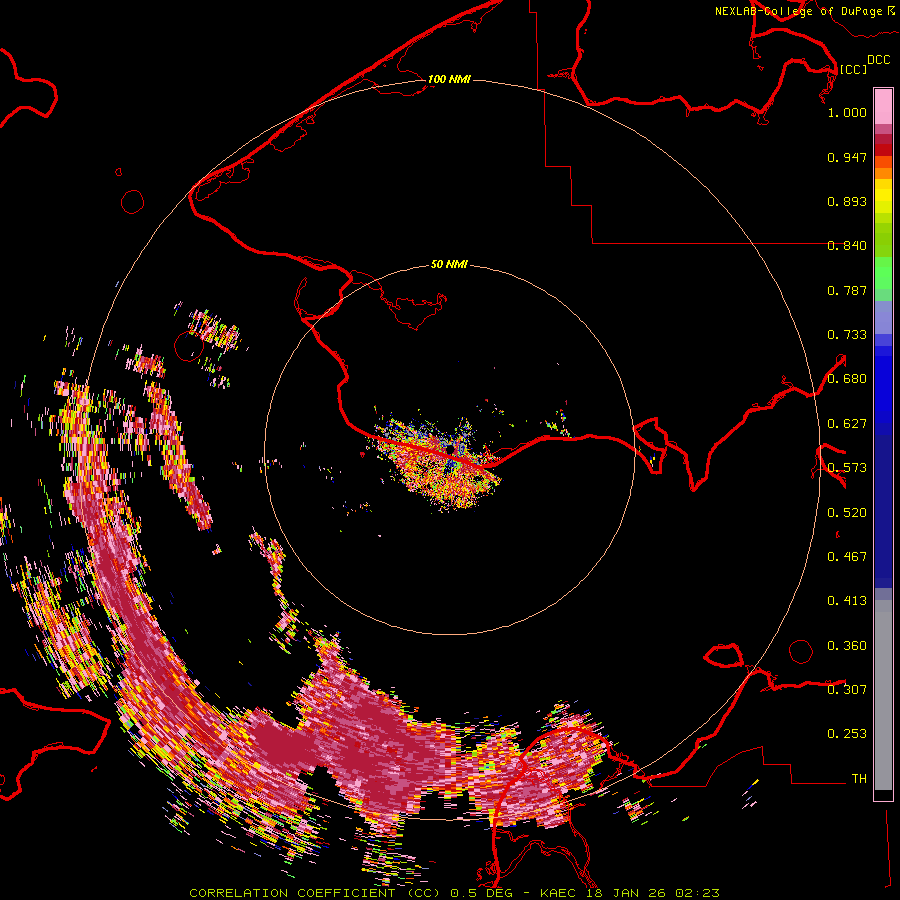Click the 0.360 scale value
This screenshot has height=900, width=900.
point(847,646)
